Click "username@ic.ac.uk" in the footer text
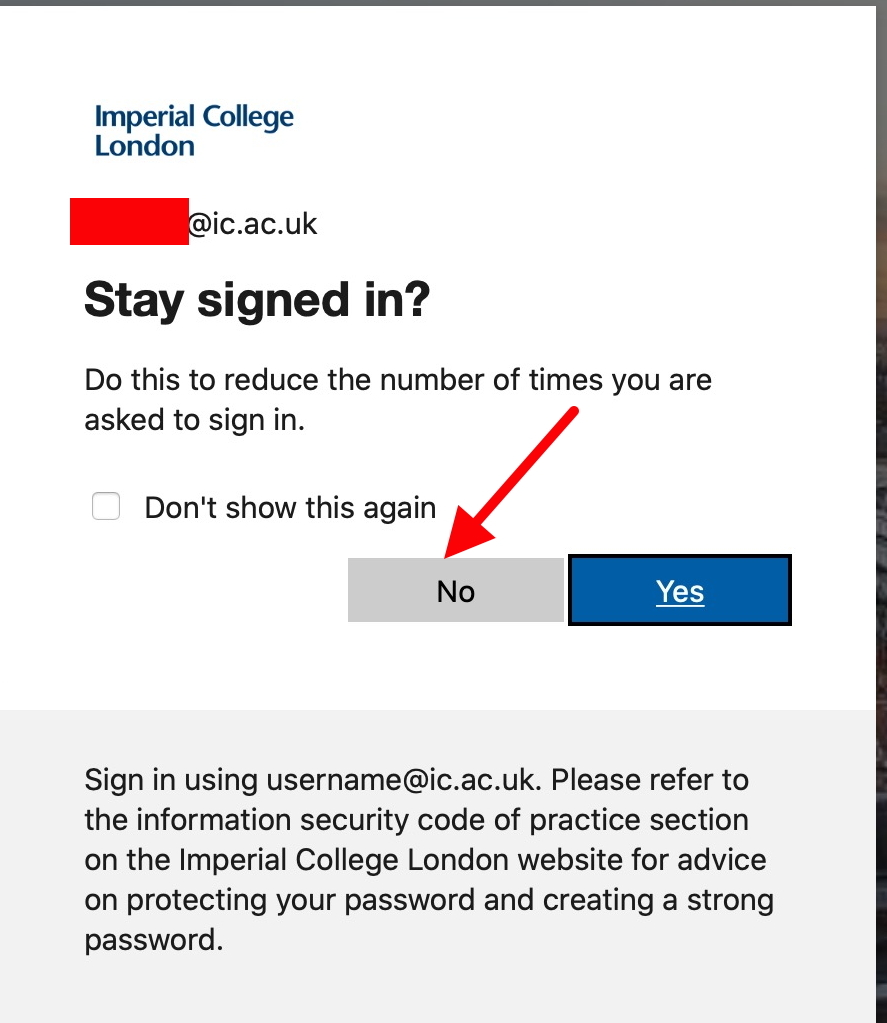The image size is (887, 1023). tap(404, 780)
